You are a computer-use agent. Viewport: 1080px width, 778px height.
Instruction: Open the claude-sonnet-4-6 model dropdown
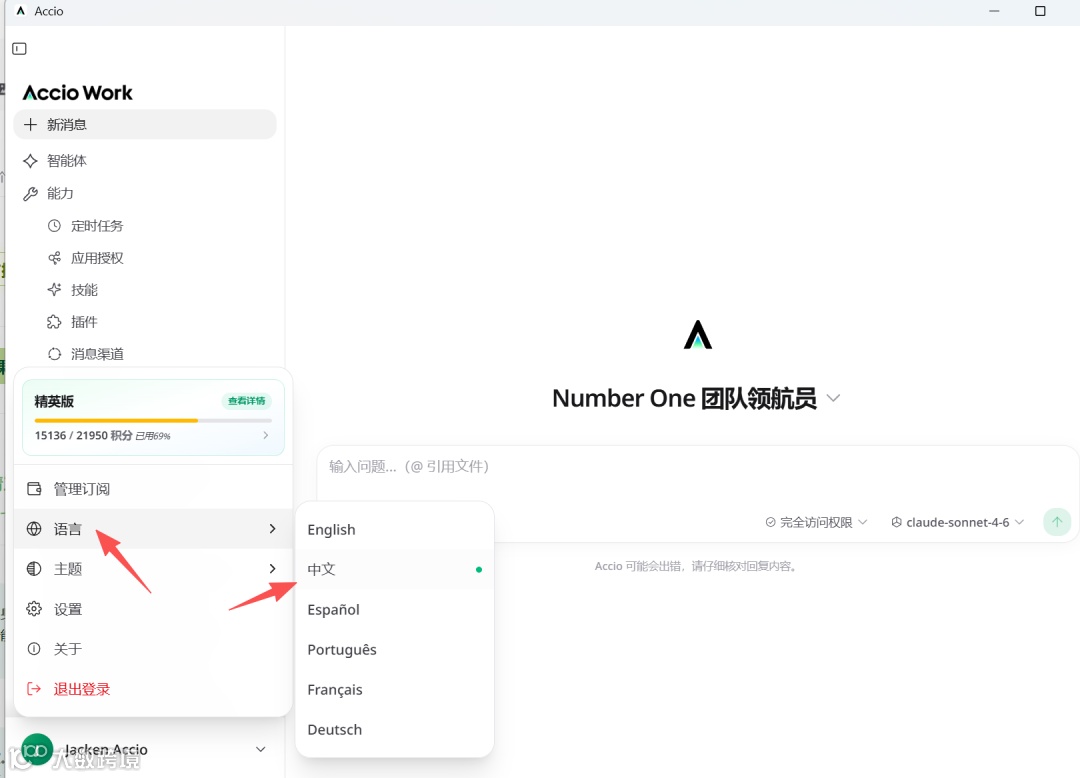957,523
